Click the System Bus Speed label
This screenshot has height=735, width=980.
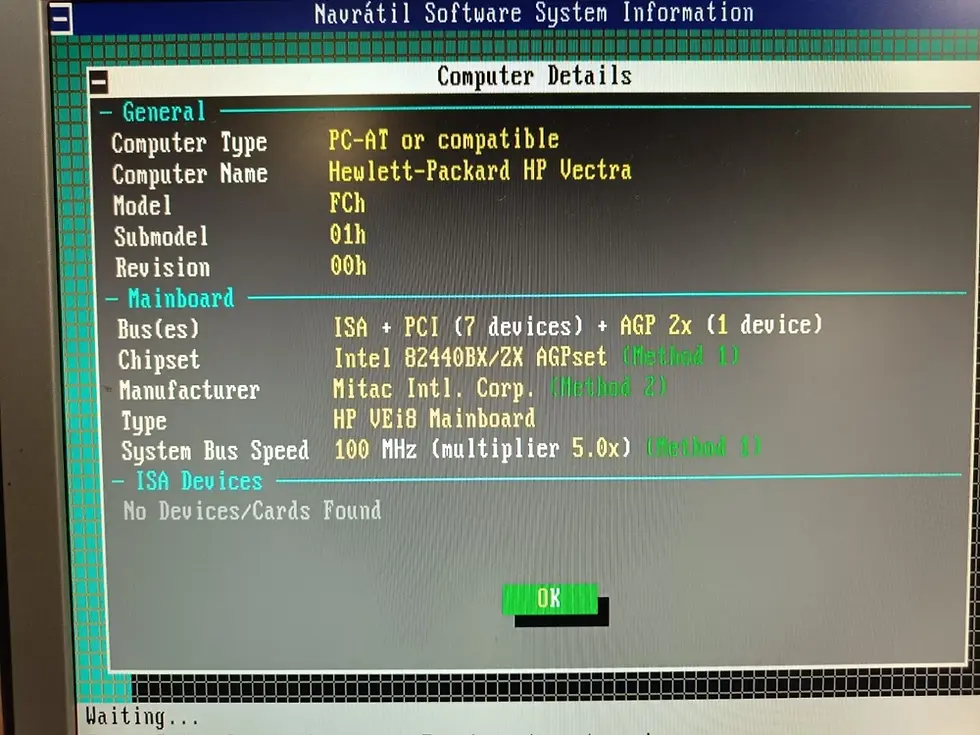click(x=215, y=451)
